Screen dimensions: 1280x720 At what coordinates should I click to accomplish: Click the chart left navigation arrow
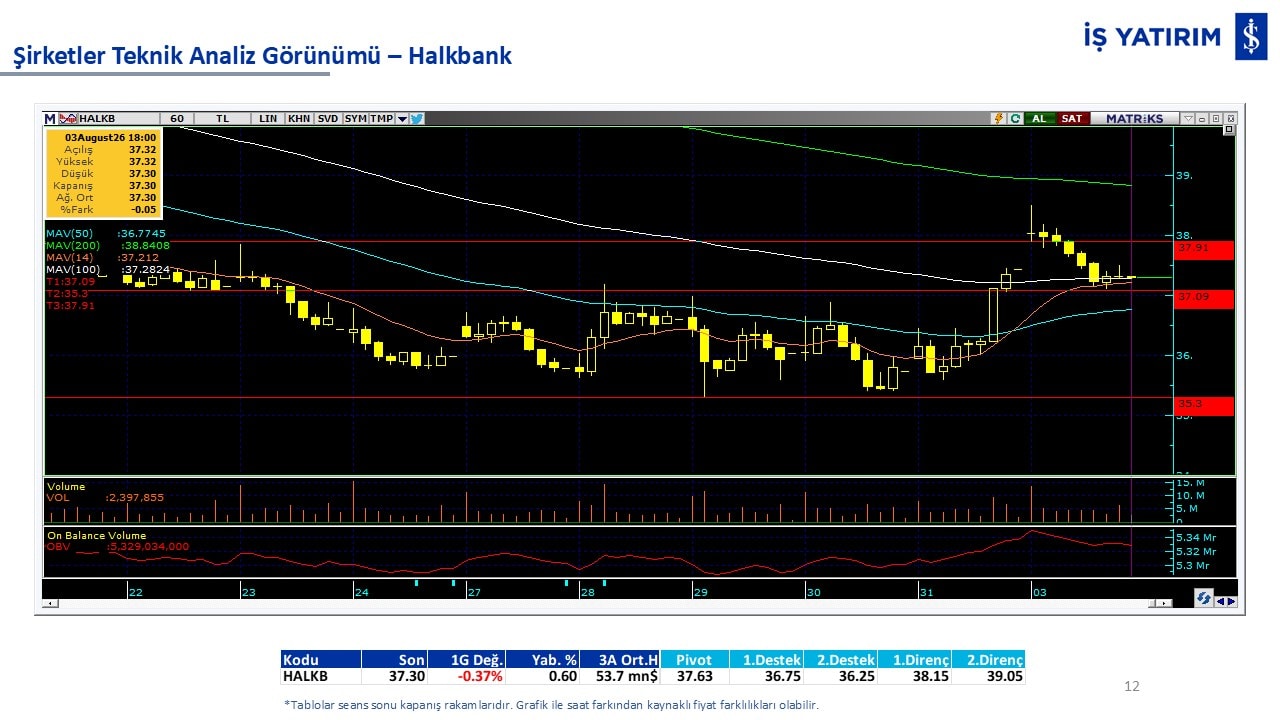tap(1221, 601)
